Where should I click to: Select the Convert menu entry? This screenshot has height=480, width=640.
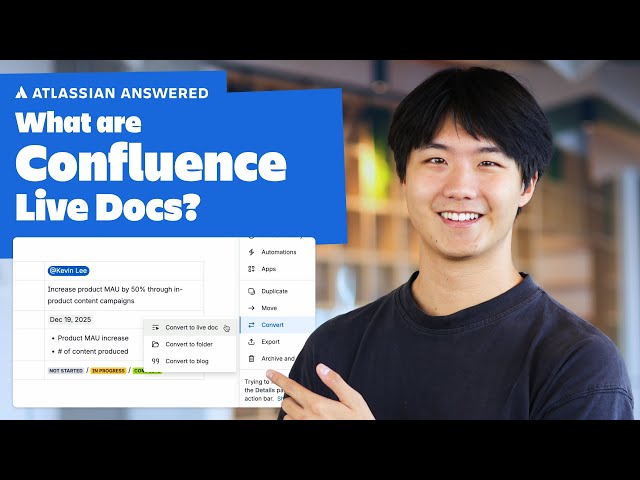coord(278,325)
